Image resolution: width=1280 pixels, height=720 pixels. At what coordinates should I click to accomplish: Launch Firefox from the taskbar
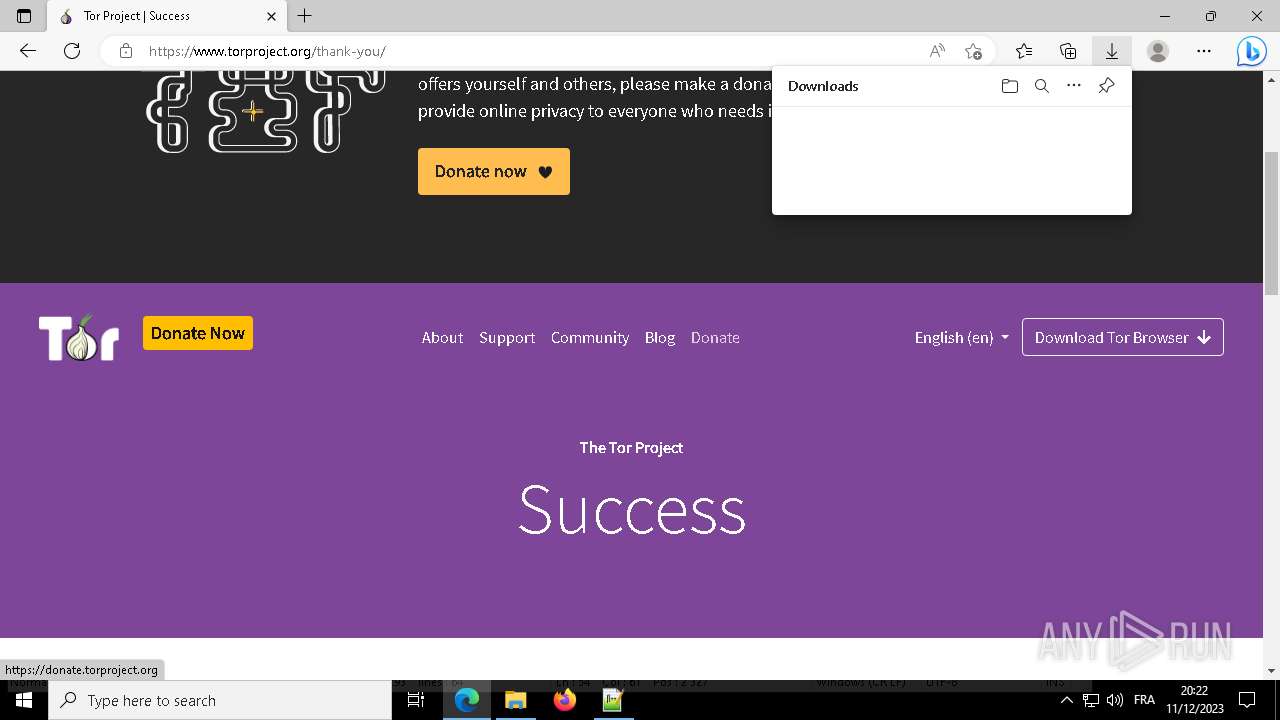(564, 700)
